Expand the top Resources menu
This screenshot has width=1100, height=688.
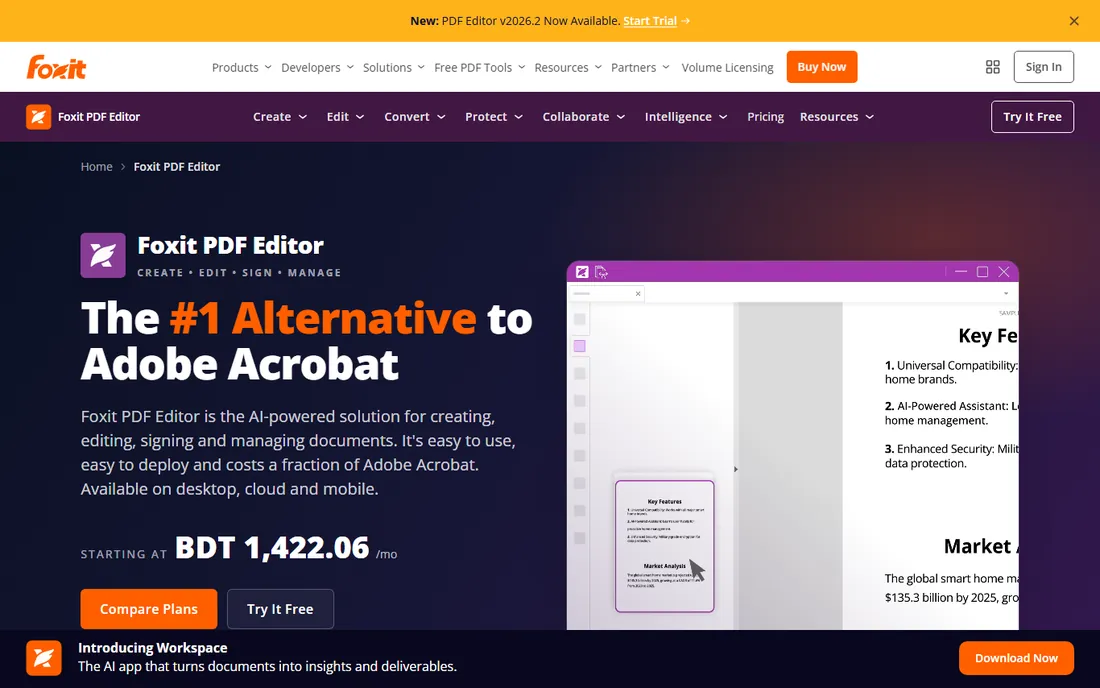(568, 67)
